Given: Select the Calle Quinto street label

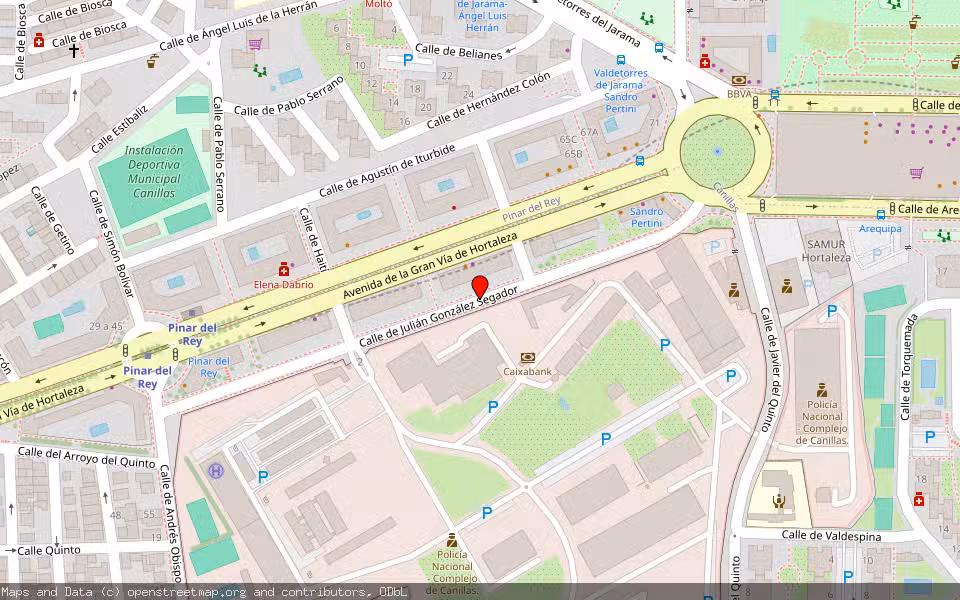Looking at the screenshot, I should pyautogui.click(x=49, y=550).
